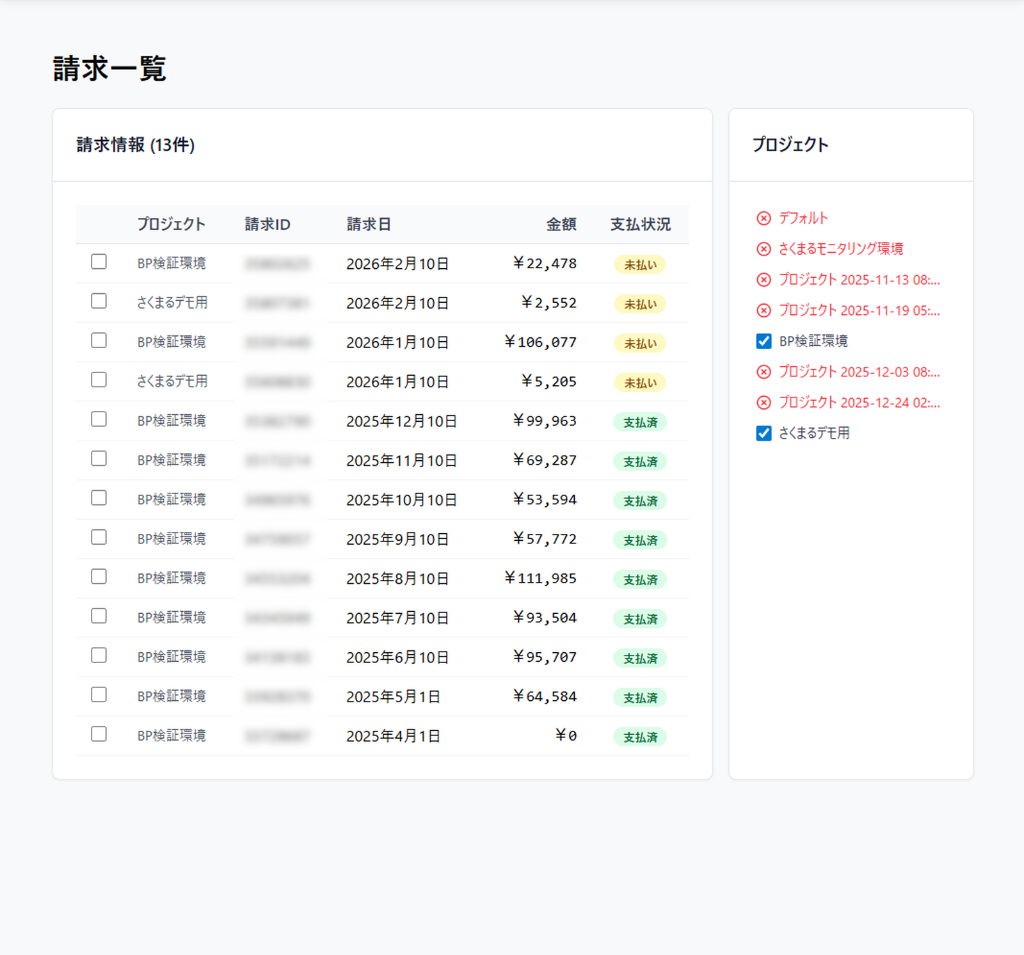Select the checkbox of the ¥106,077 invoice
The width and height of the screenshot is (1024, 955).
point(99,340)
